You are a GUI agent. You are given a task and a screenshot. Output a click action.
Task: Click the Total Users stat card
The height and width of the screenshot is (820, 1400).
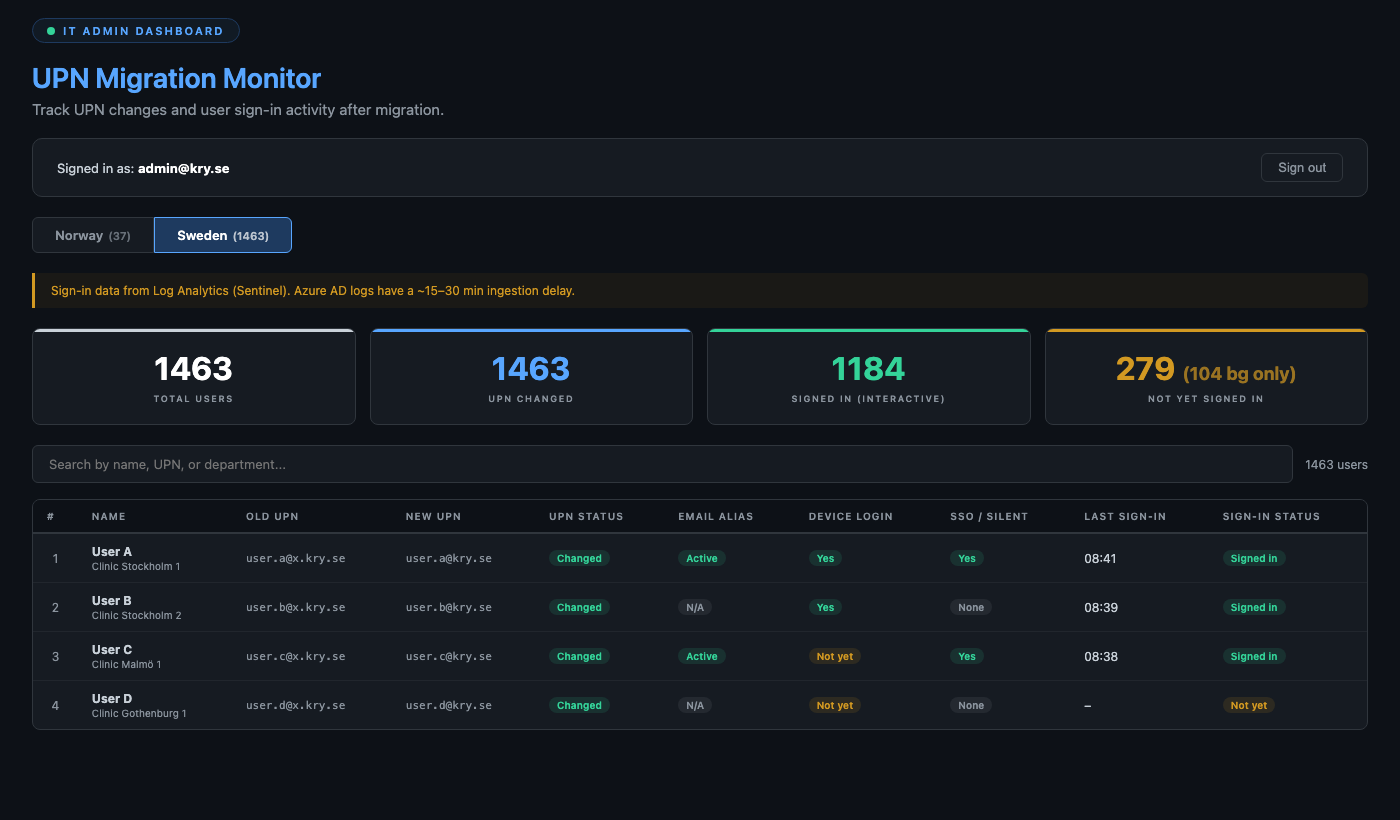tap(194, 377)
